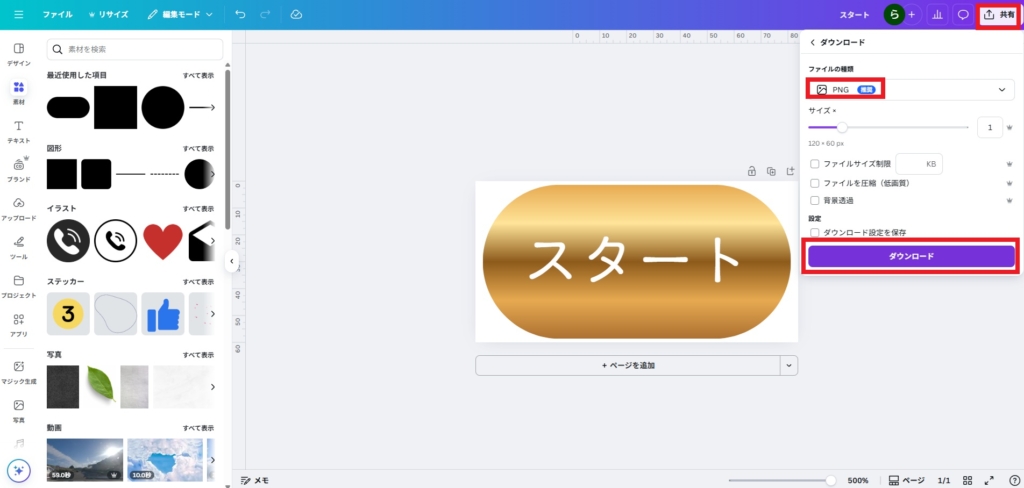Check the ファイルを圧縮 (低画質) option
This screenshot has height=488, width=1024.
(815, 183)
